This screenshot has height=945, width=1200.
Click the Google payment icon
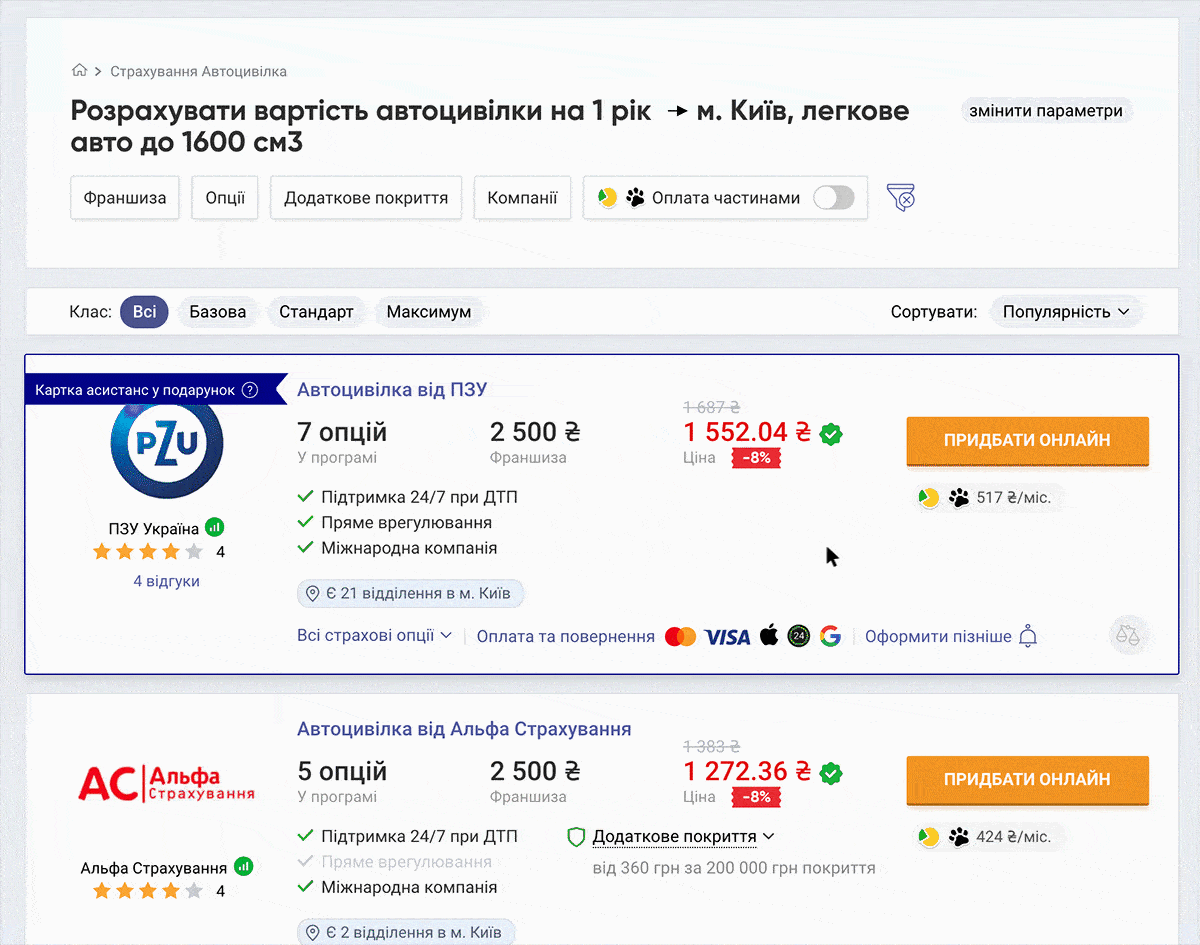coord(830,636)
